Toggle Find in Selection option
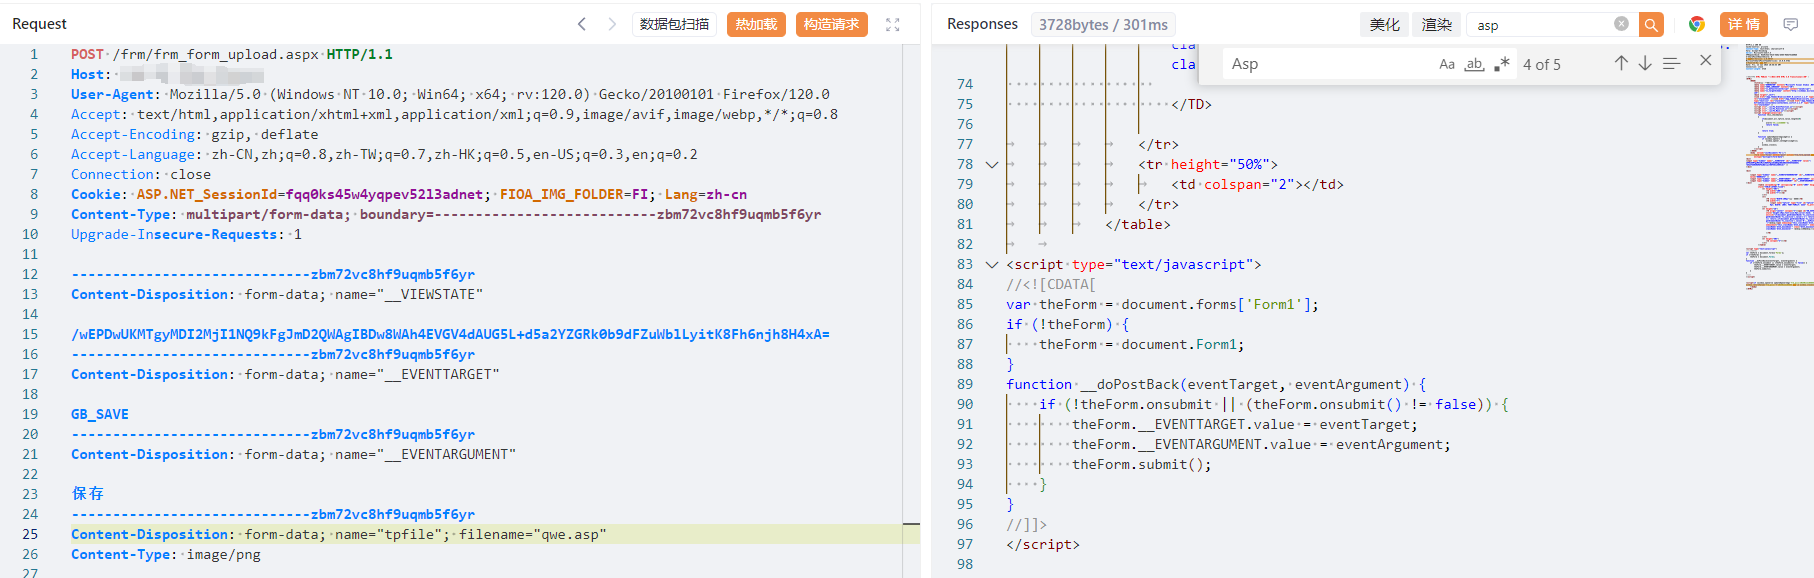Viewport: 1814px width, 578px height. point(1672,63)
